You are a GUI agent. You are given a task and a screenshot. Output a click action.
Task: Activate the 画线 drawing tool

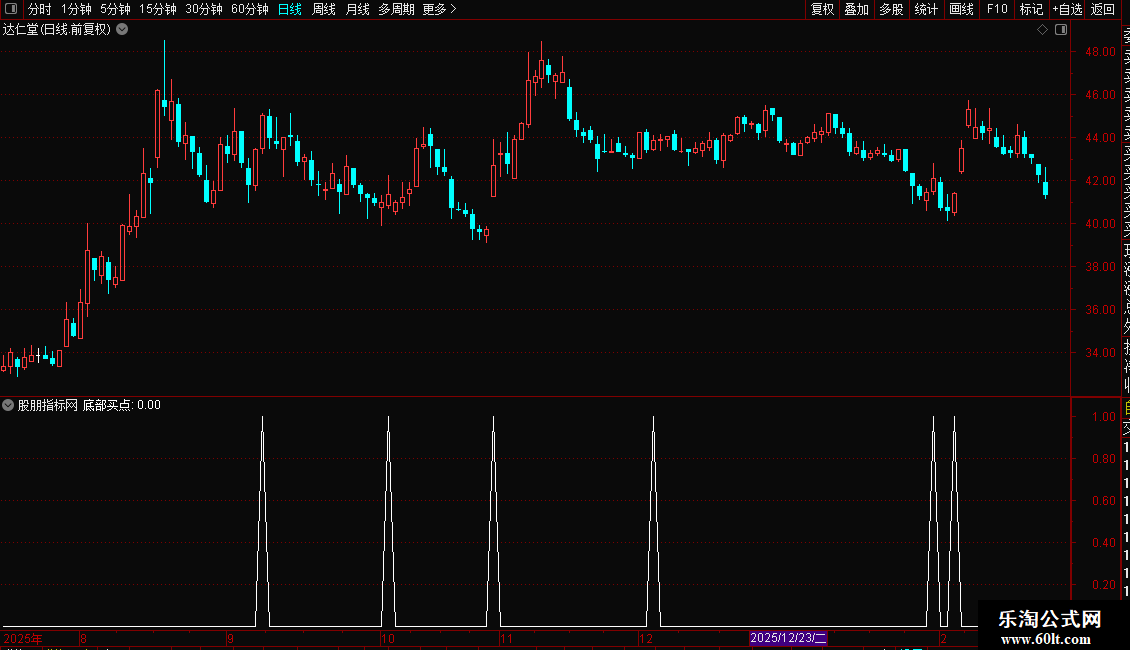[961, 9]
